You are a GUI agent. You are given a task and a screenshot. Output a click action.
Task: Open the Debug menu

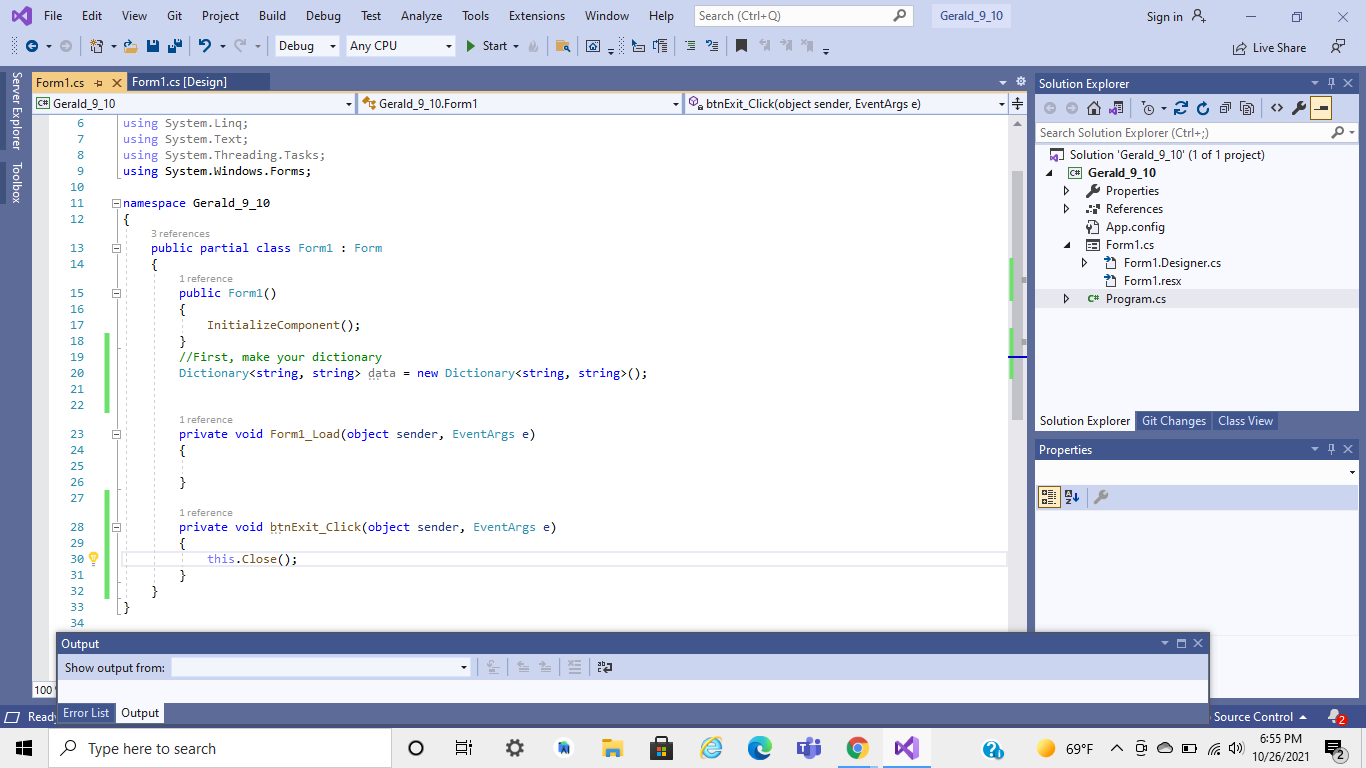pyautogui.click(x=322, y=15)
